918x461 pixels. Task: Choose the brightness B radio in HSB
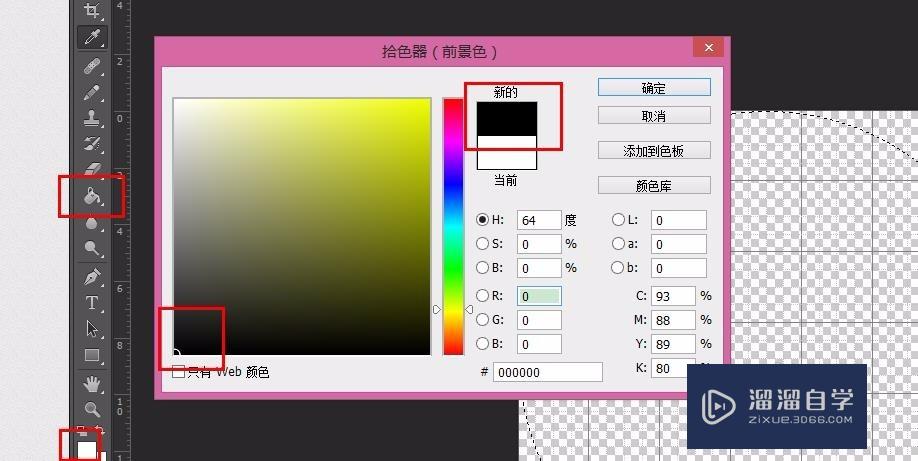point(482,267)
